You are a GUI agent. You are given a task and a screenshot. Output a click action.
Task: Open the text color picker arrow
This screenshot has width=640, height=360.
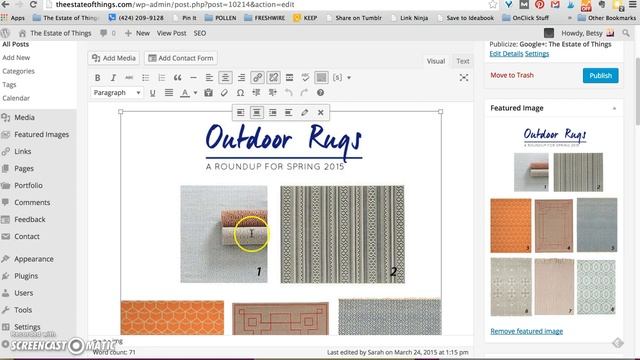[x=196, y=93]
